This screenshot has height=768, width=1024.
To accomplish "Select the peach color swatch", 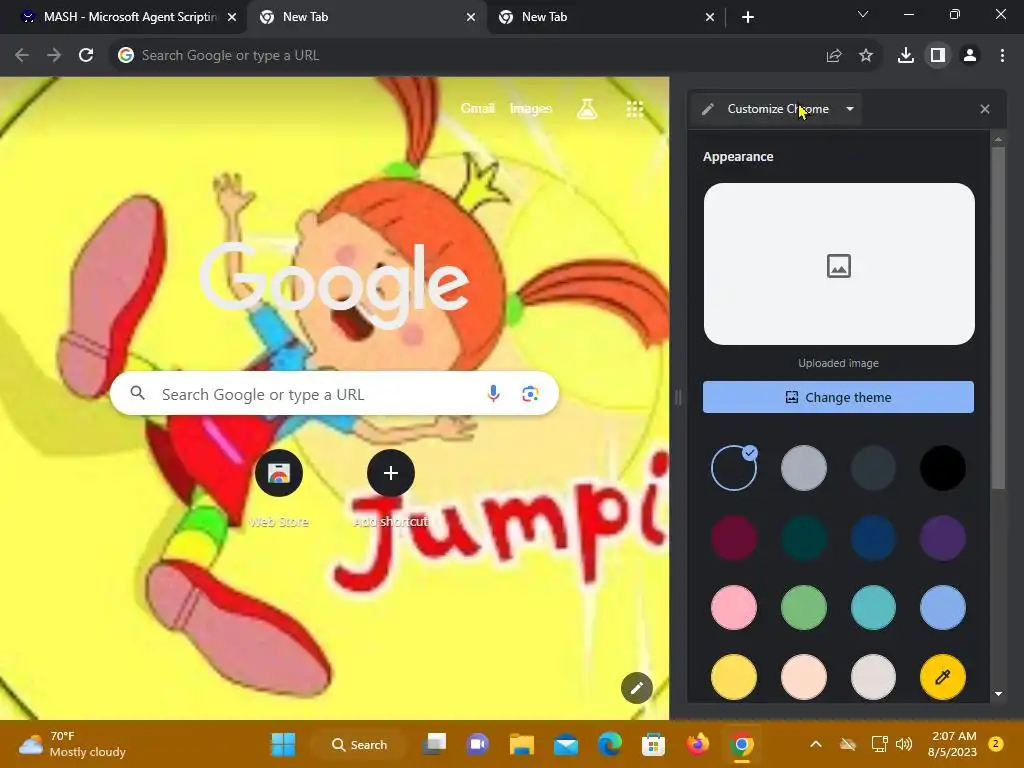I will click(x=804, y=677).
